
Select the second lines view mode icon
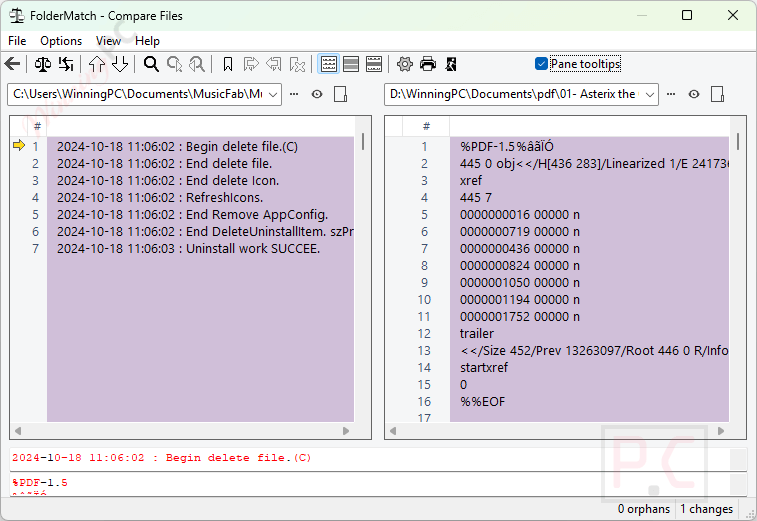pyautogui.click(x=351, y=64)
